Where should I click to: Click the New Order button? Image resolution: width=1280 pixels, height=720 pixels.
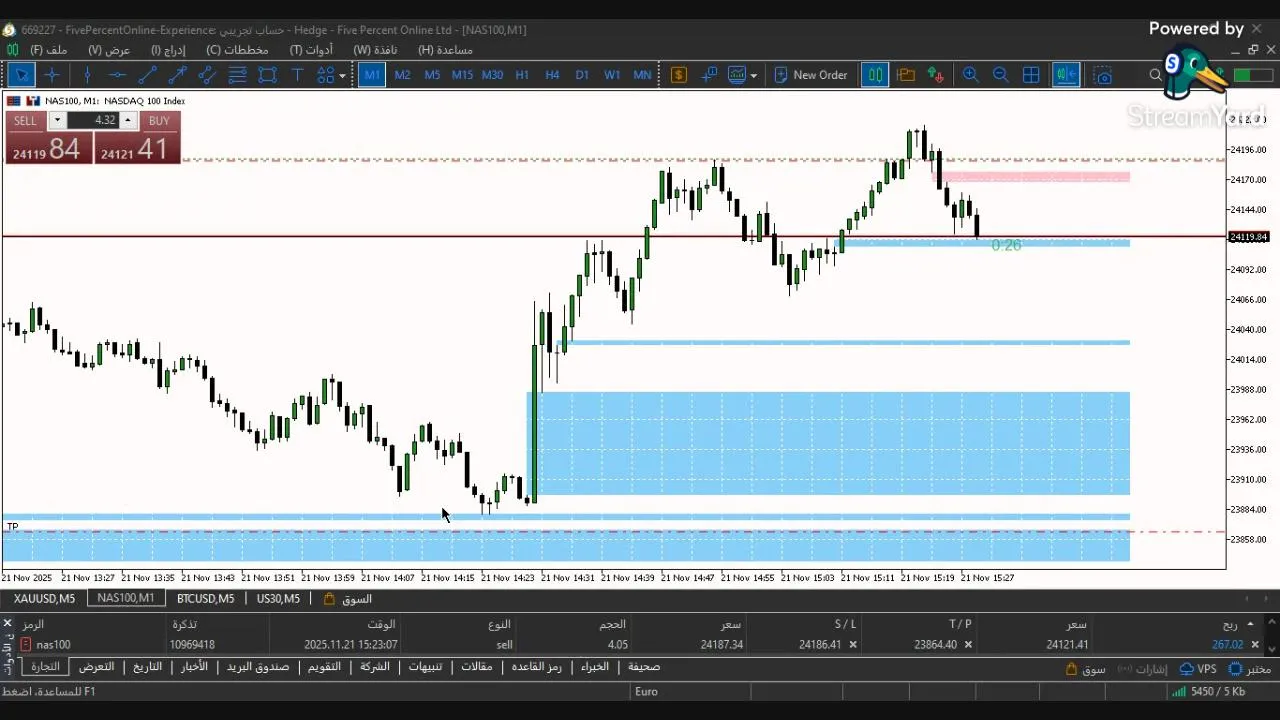[809, 75]
